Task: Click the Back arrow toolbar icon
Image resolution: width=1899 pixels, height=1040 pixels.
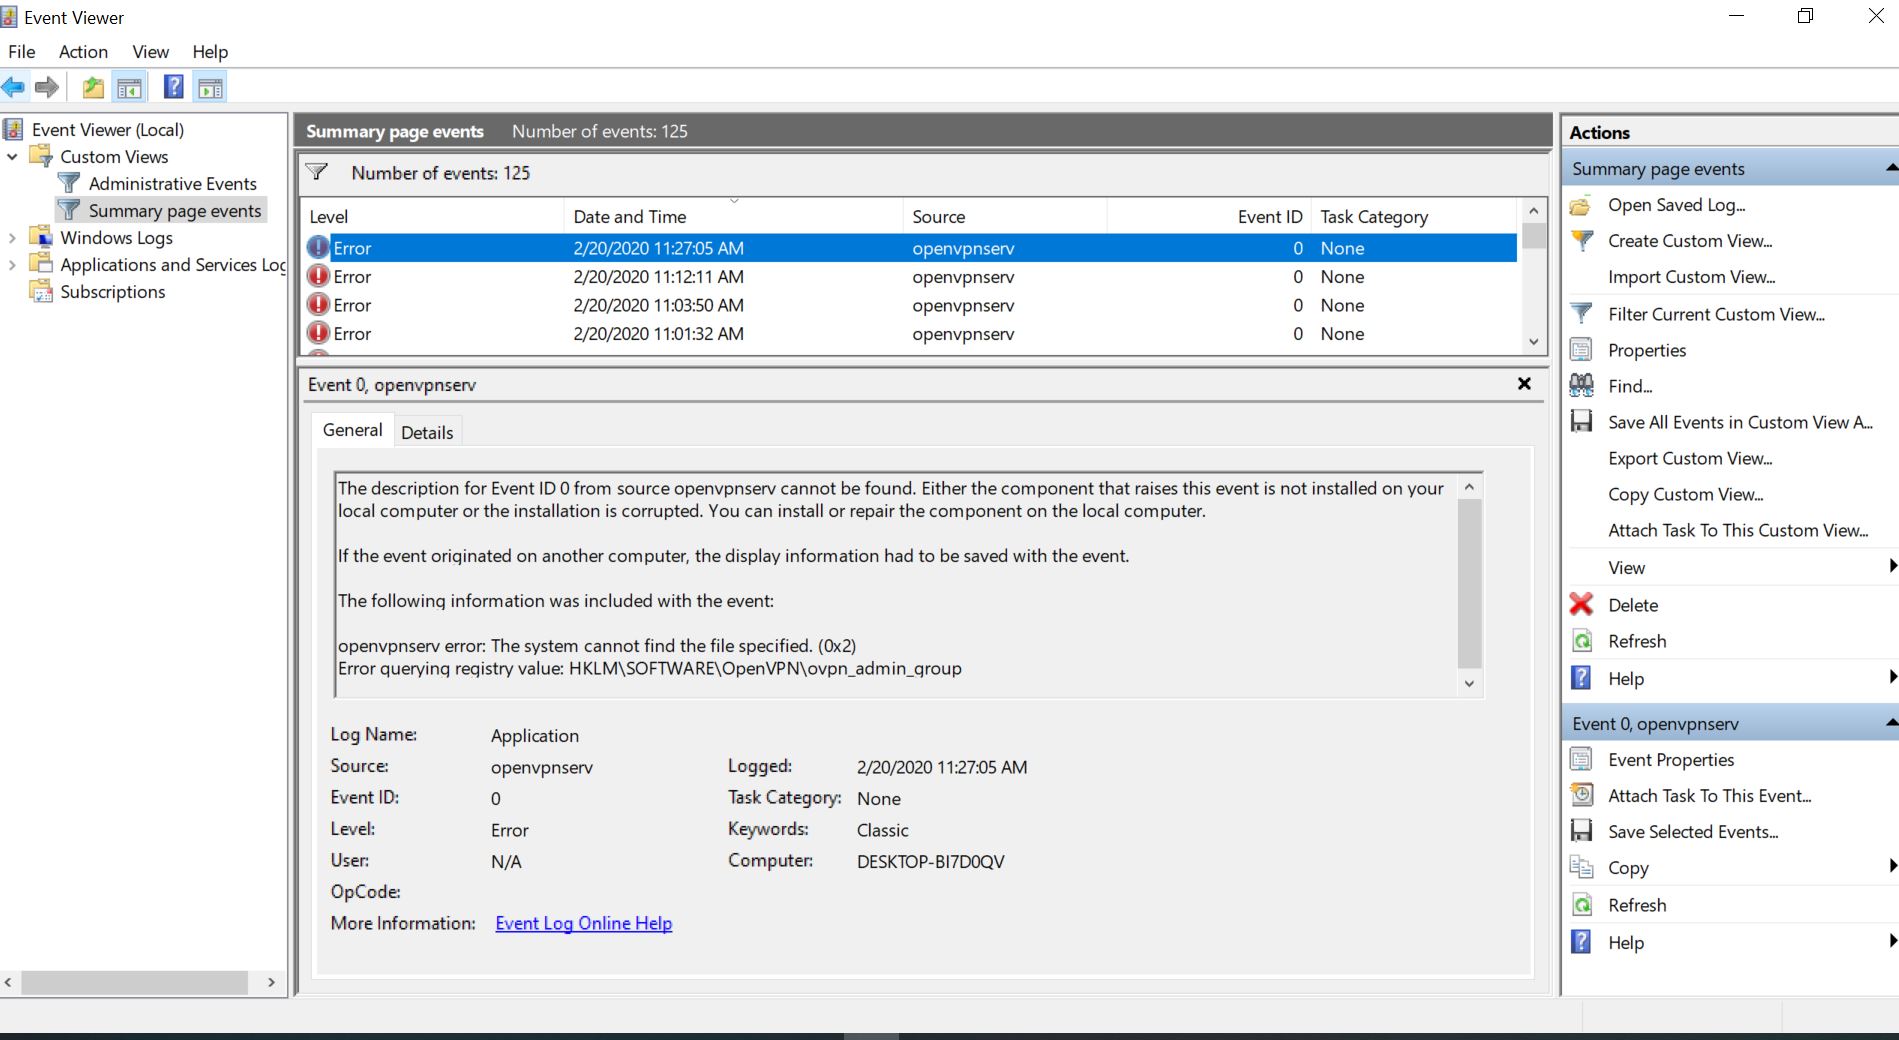Action: click(x=13, y=88)
